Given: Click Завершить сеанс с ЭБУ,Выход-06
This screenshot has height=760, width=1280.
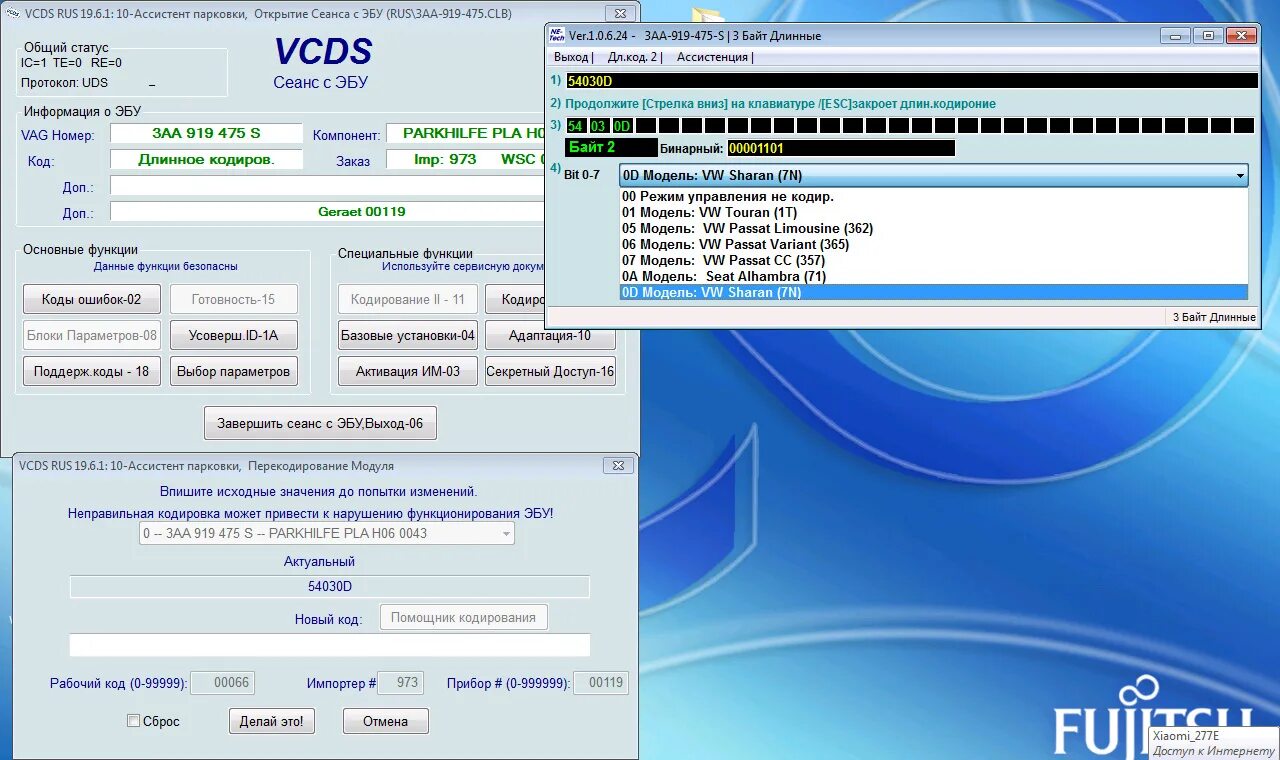Looking at the screenshot, I should [x=320, y=423].
